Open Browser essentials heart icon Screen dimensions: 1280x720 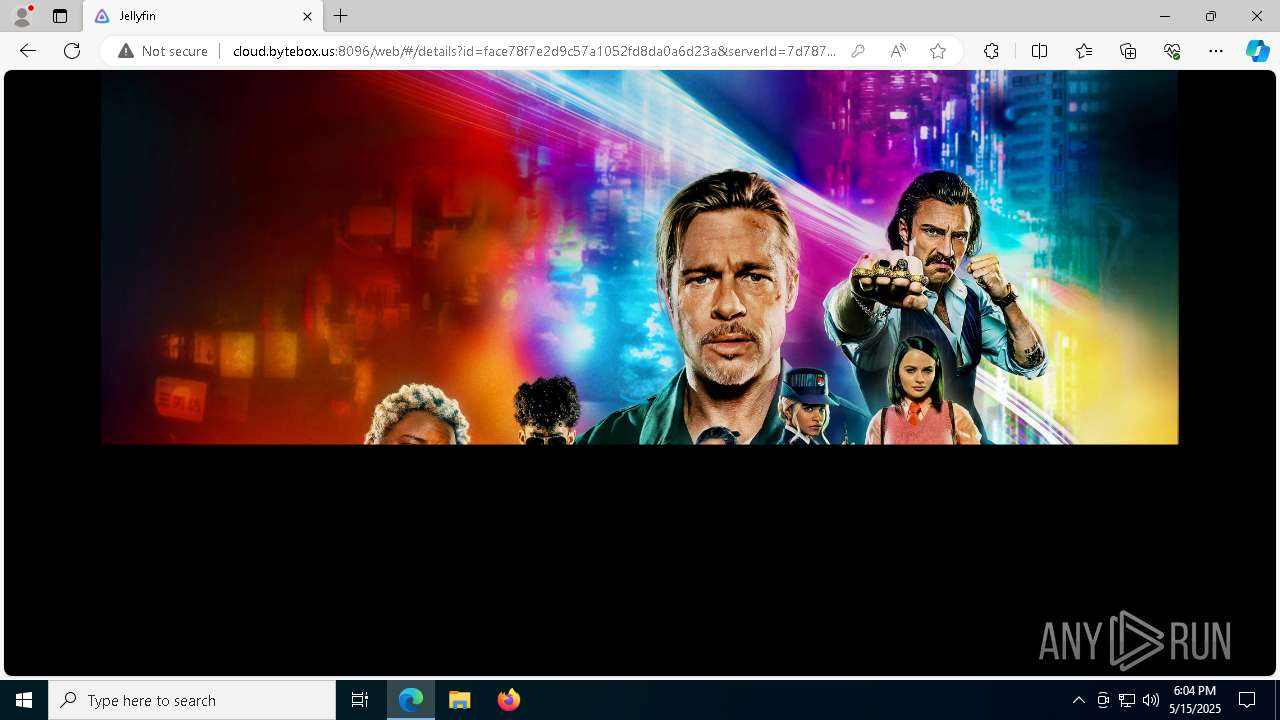1172,51
